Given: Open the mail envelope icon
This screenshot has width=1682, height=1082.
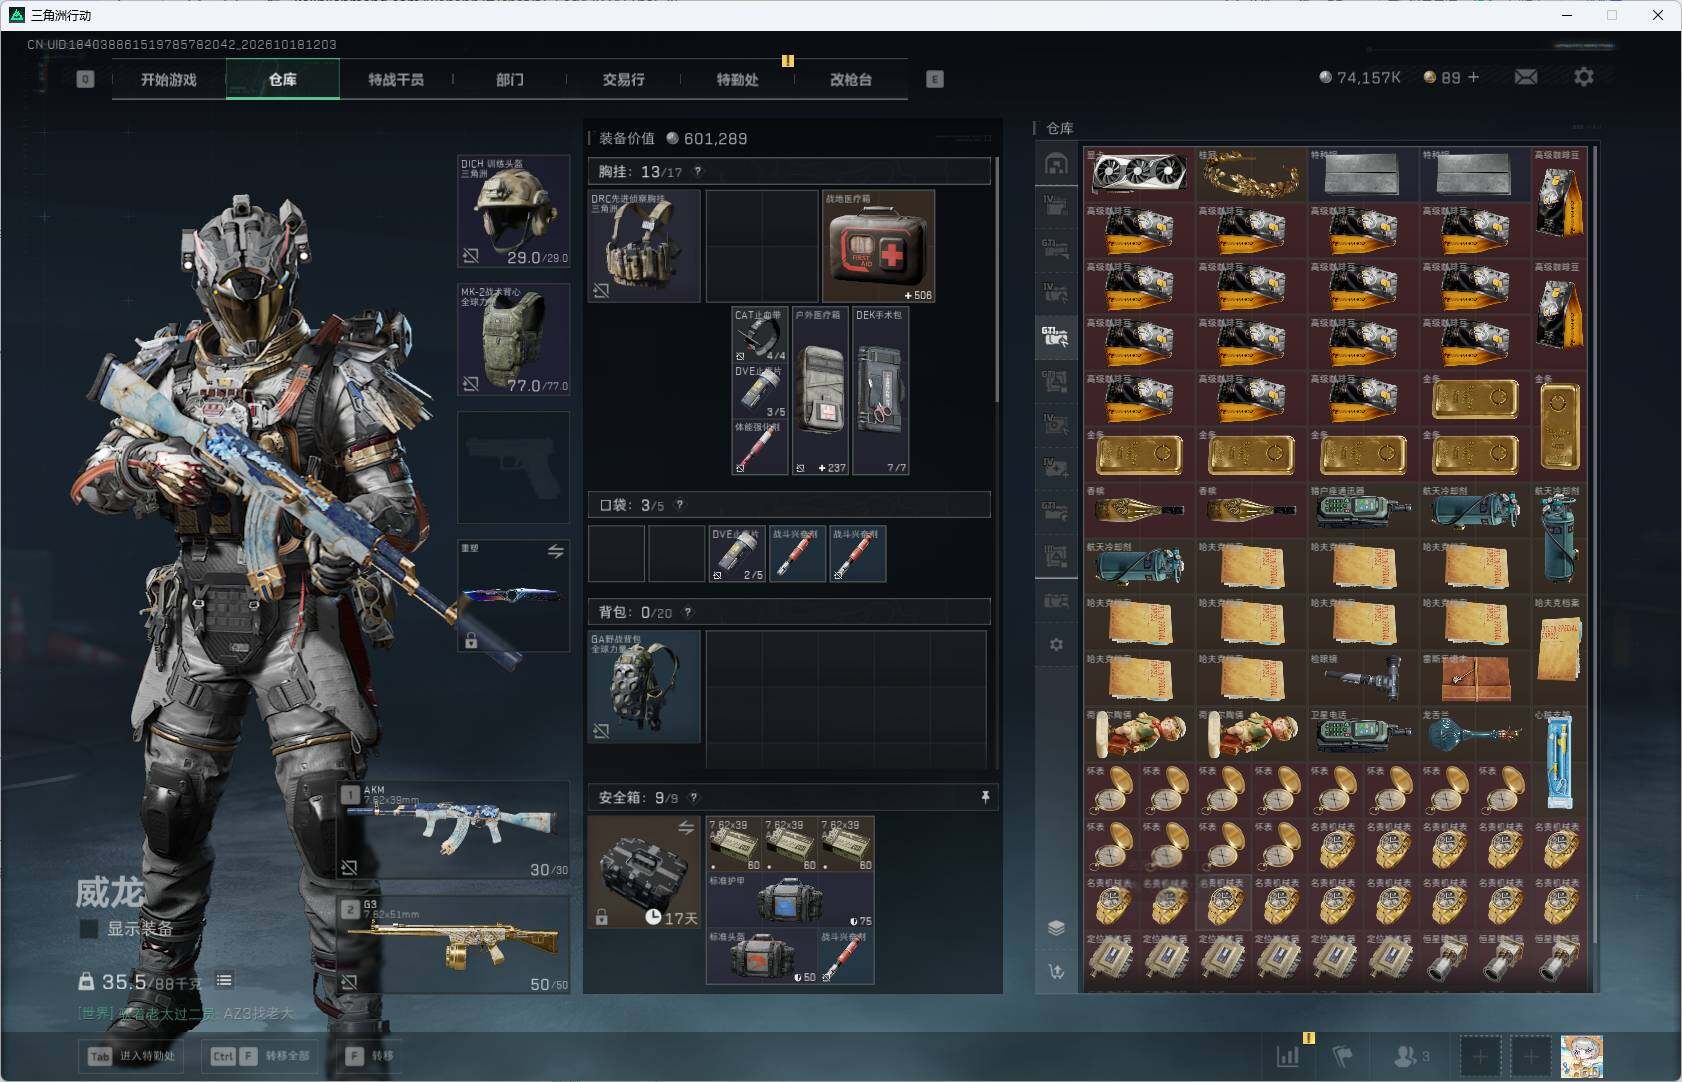Looking at the screenshot, I should (x=1526, y=77).
